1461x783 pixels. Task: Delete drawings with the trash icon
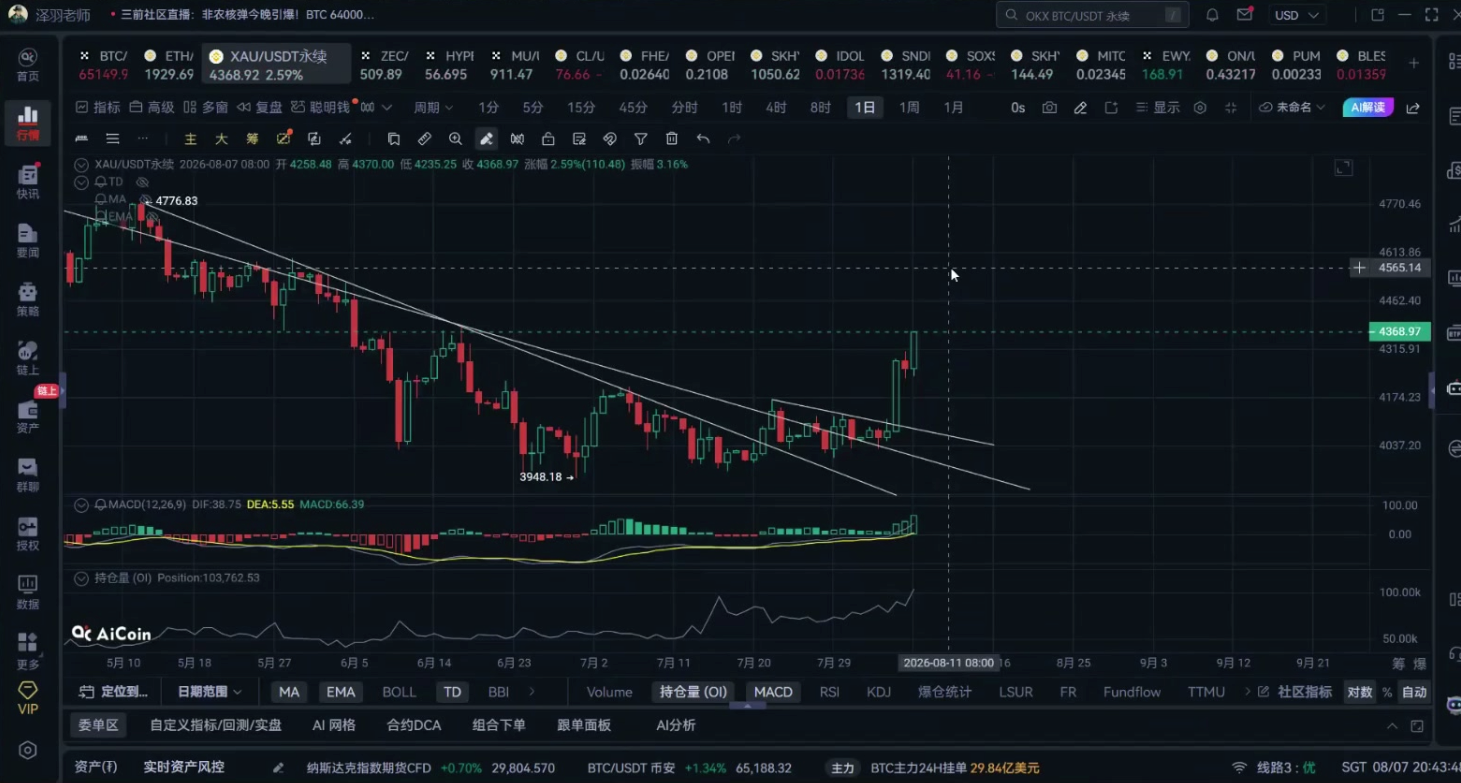[672, 139]
